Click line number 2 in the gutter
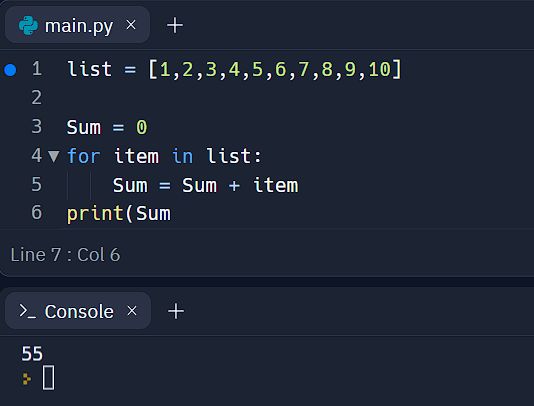 tap(36, 98)
